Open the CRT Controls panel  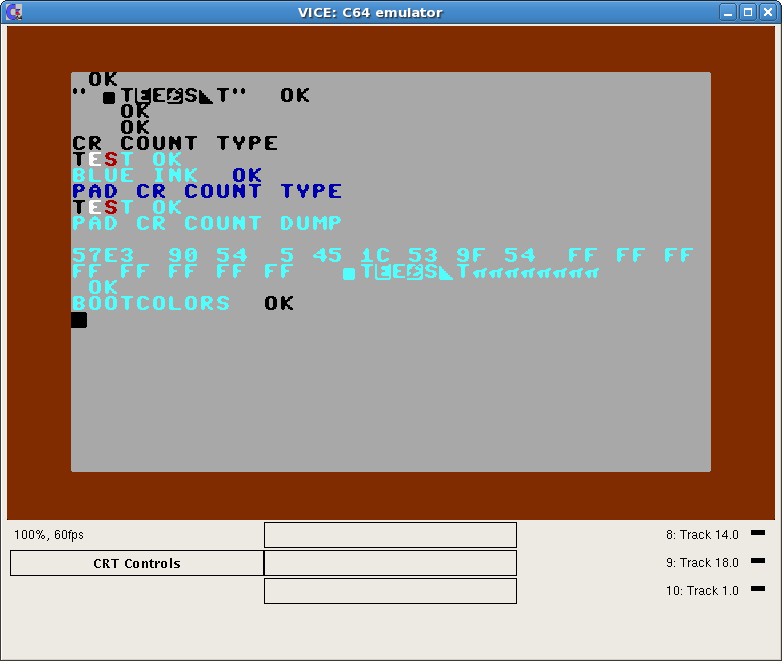pyautogui.click(x=137, y=563)
